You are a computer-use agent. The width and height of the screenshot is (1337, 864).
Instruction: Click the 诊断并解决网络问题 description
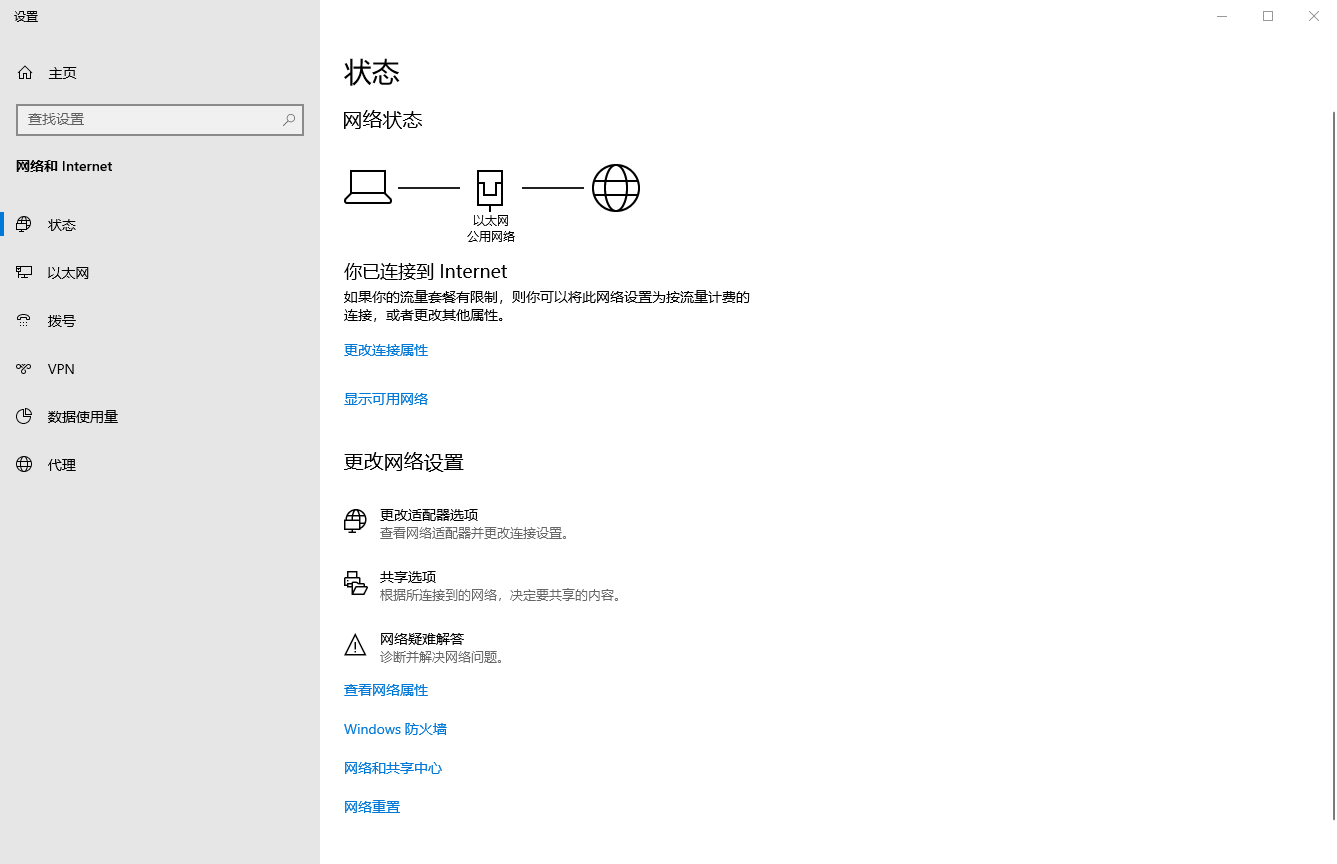point(444,657)
